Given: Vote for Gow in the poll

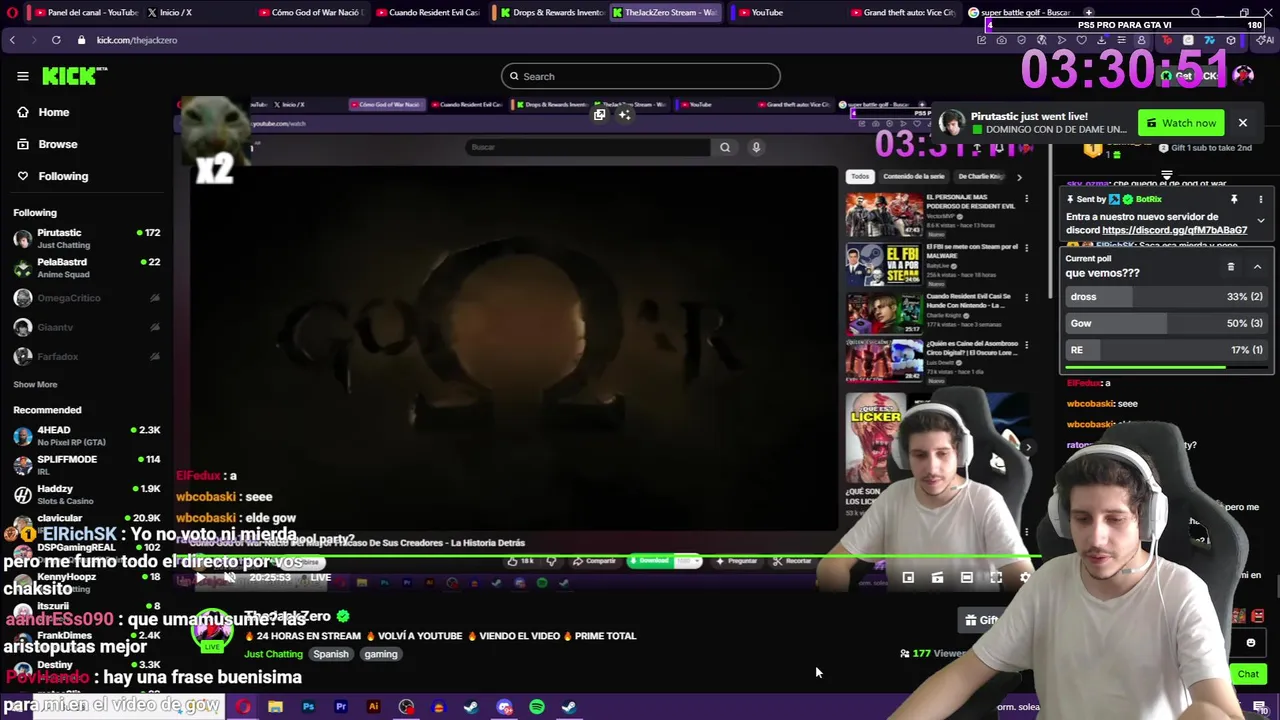Looking at the screenshot, I should (x=1166, y=323).
